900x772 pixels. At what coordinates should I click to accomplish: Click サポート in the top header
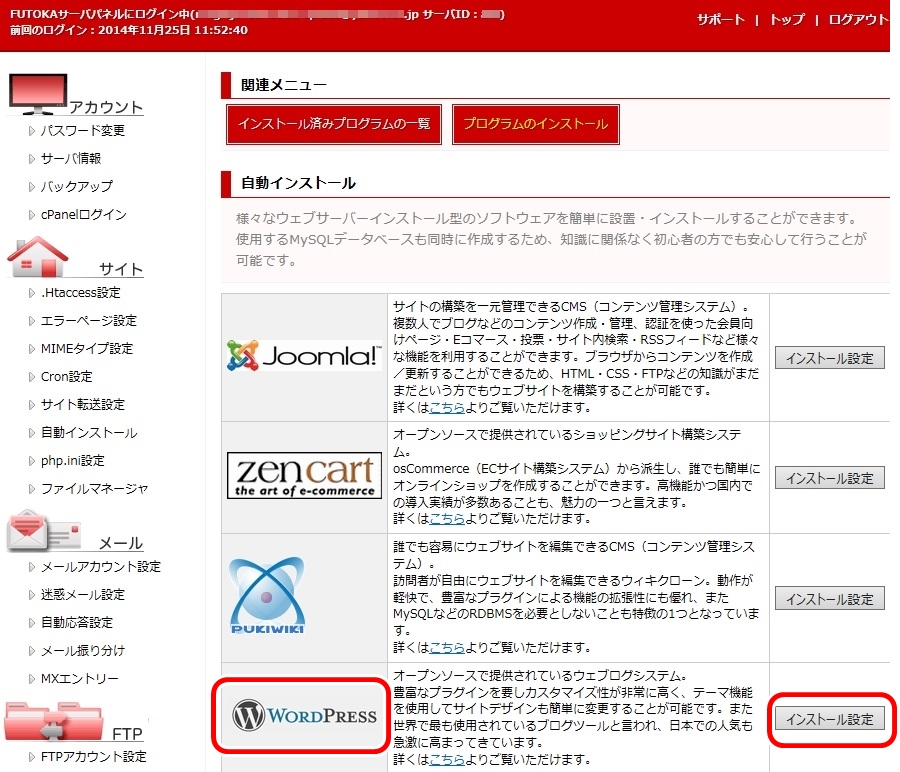[720, 20]
